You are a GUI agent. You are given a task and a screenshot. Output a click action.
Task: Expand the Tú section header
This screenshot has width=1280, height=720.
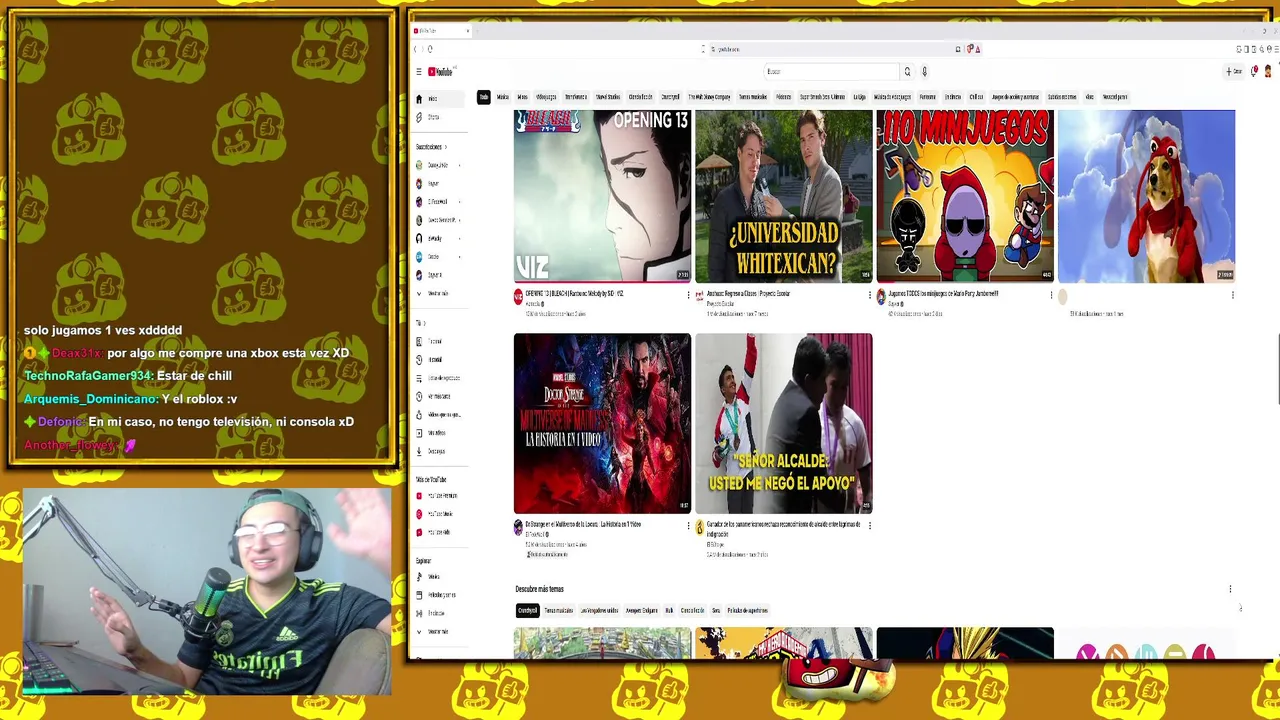(x=421, y=323)
